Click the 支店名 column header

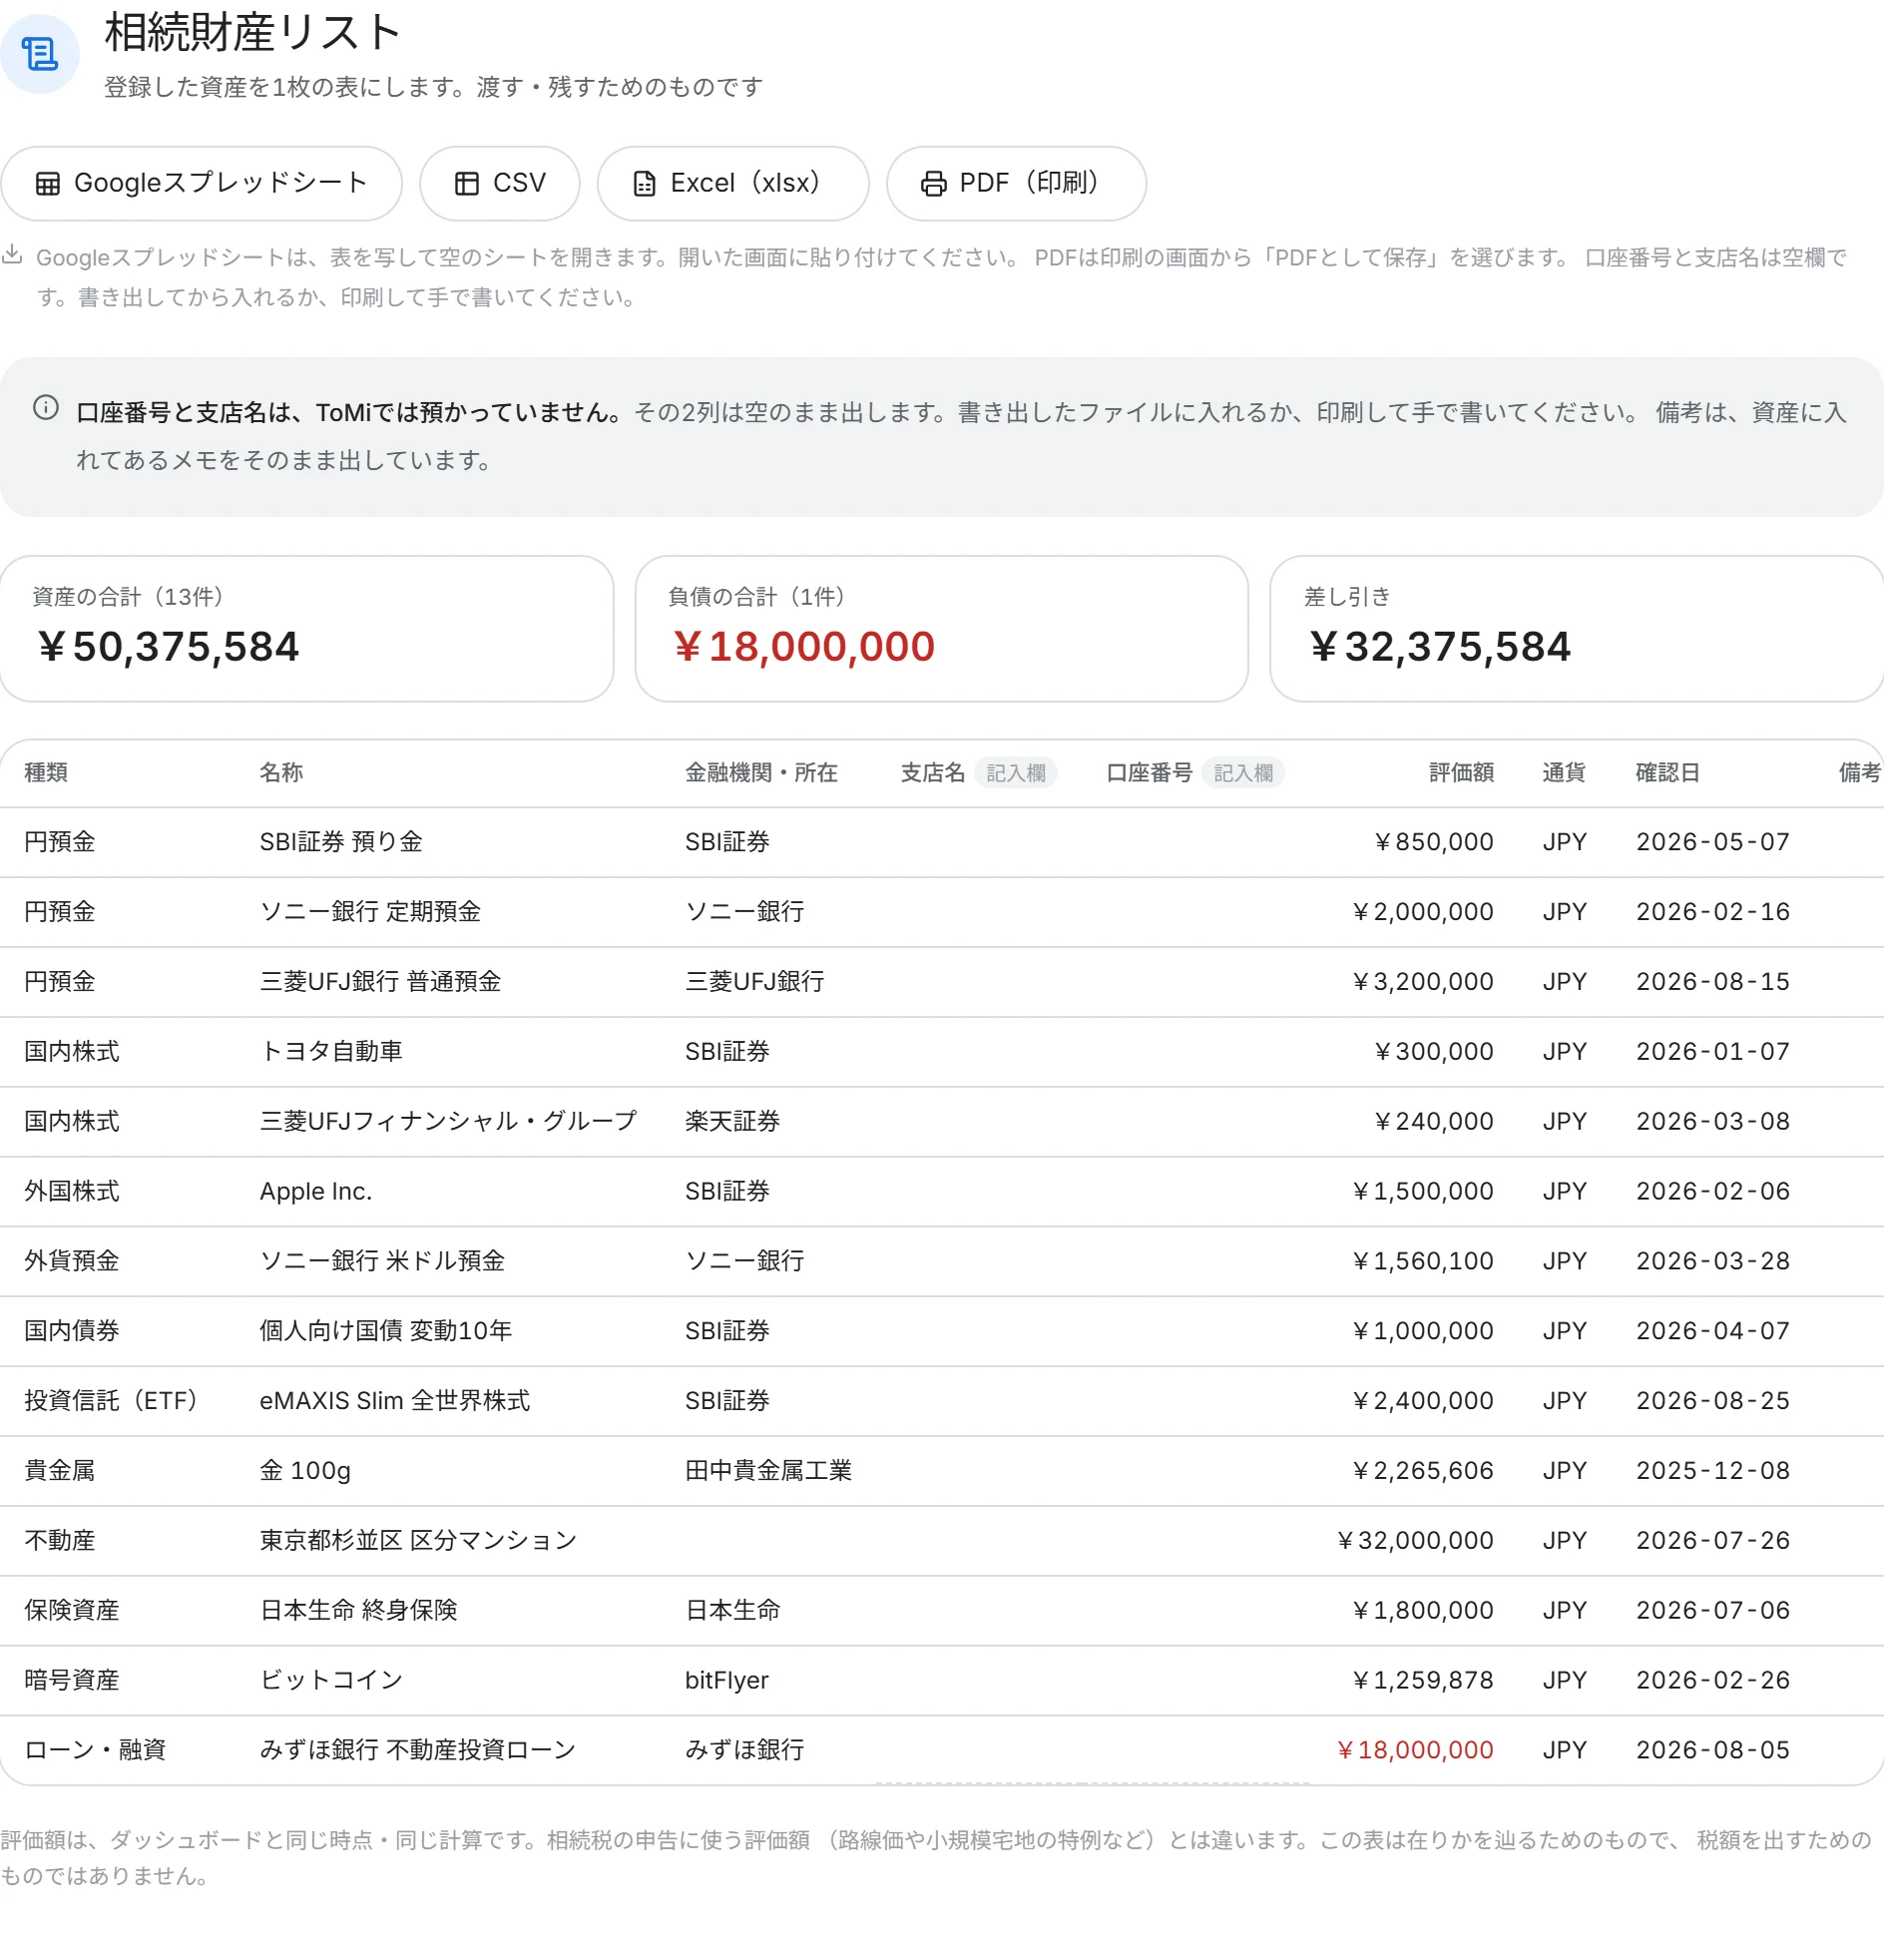pyautogui.click(x=932, y=773)
